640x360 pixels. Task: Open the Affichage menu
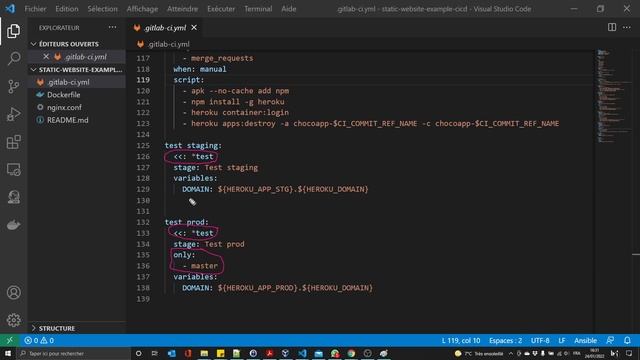(142, 9)
